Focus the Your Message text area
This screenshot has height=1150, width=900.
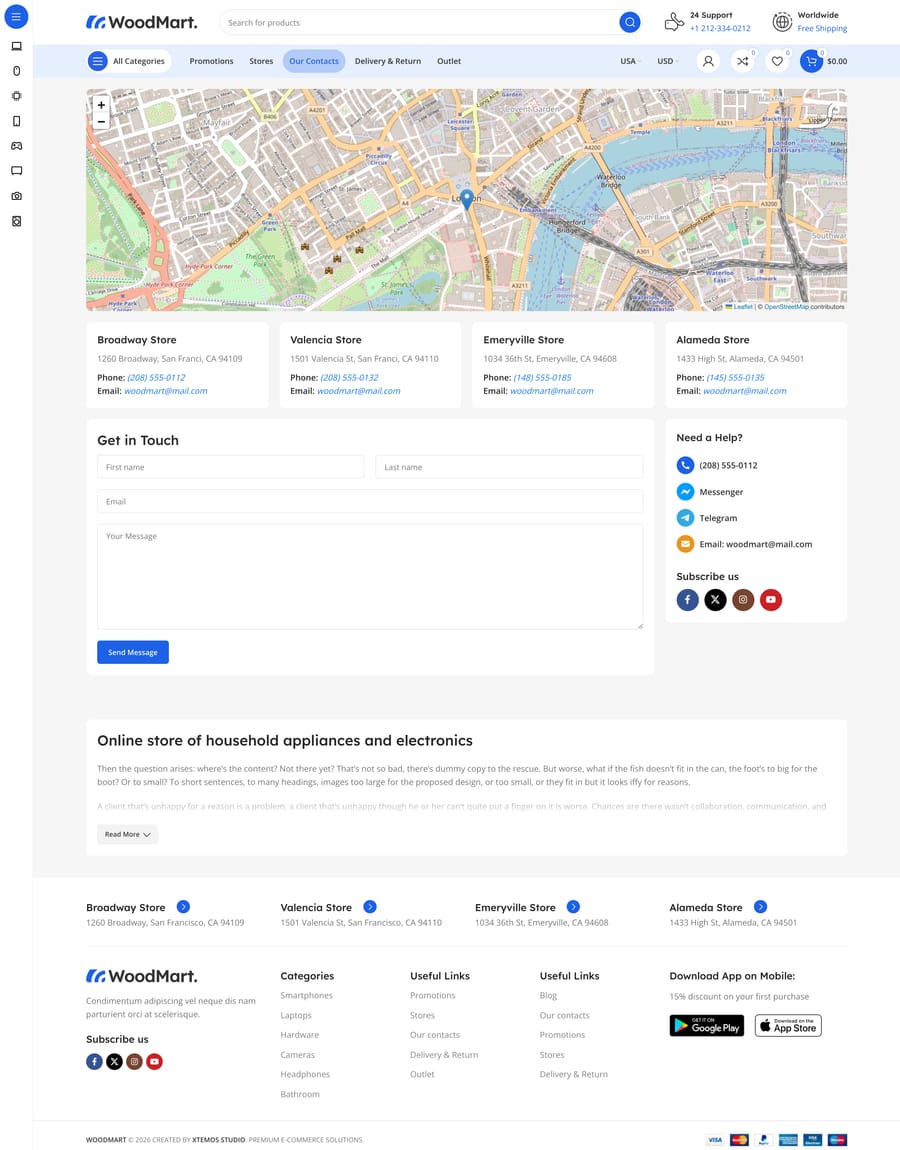[370, 576]
